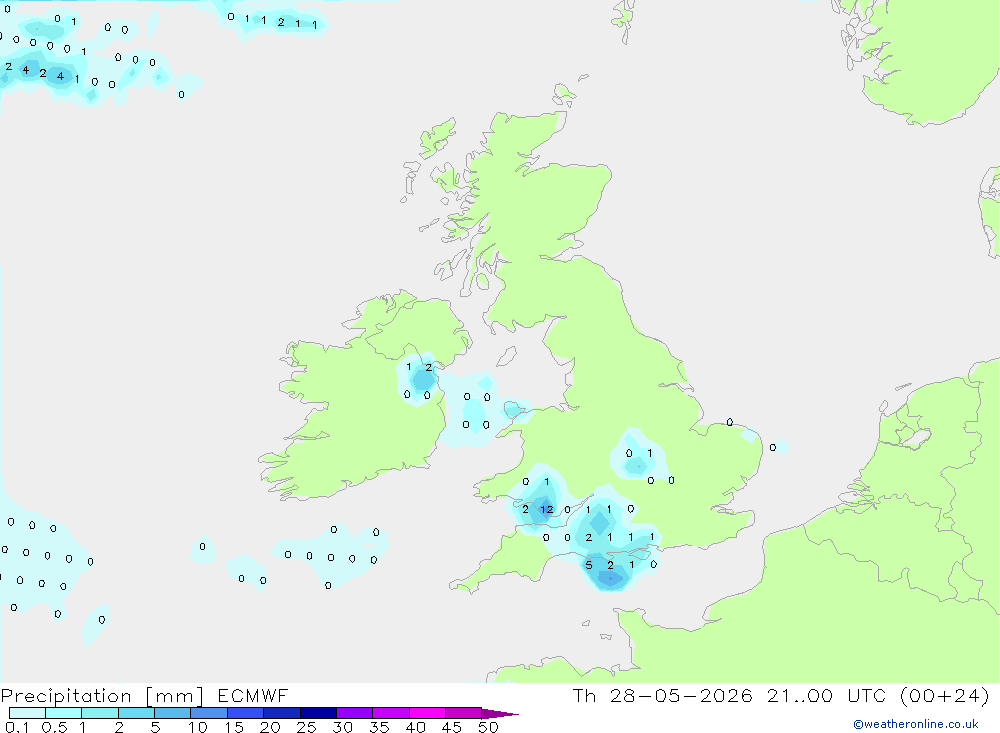
Task: Select the lightest 0.1–0.5 legend swatch
Action: click(27, 713)
